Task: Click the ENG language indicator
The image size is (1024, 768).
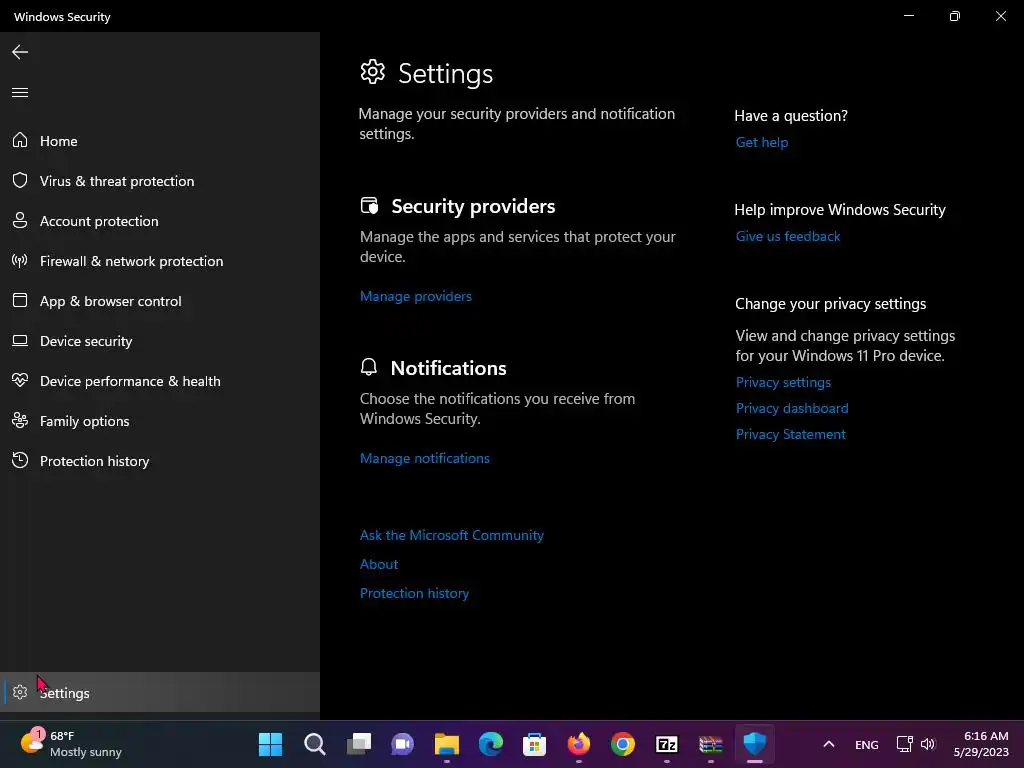Action: click(867, 744)
